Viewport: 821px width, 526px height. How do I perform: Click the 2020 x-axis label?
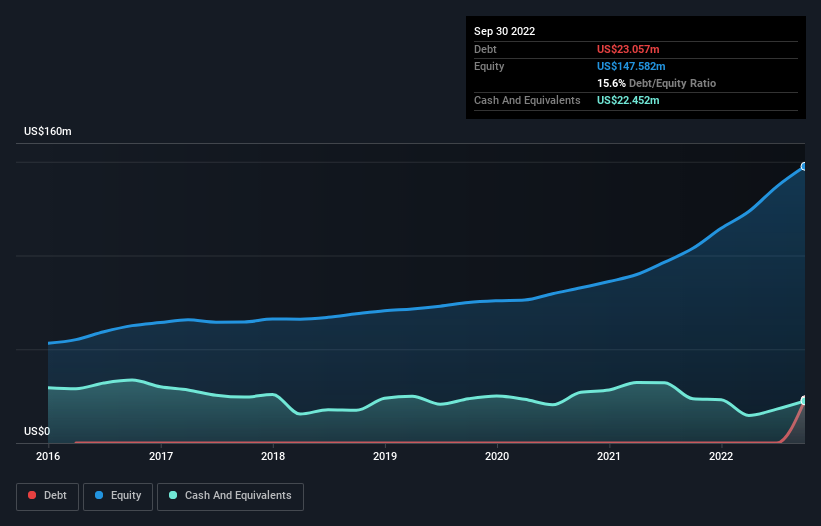point(497,456)
